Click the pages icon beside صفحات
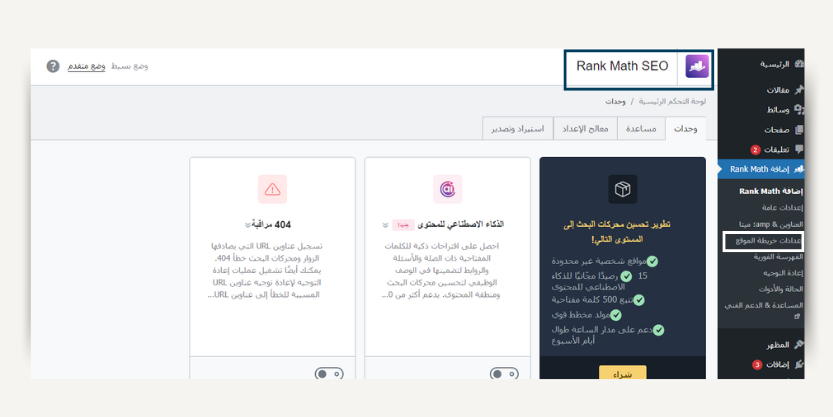The height and width of the screenshot is (417, 833). point(798,130)
